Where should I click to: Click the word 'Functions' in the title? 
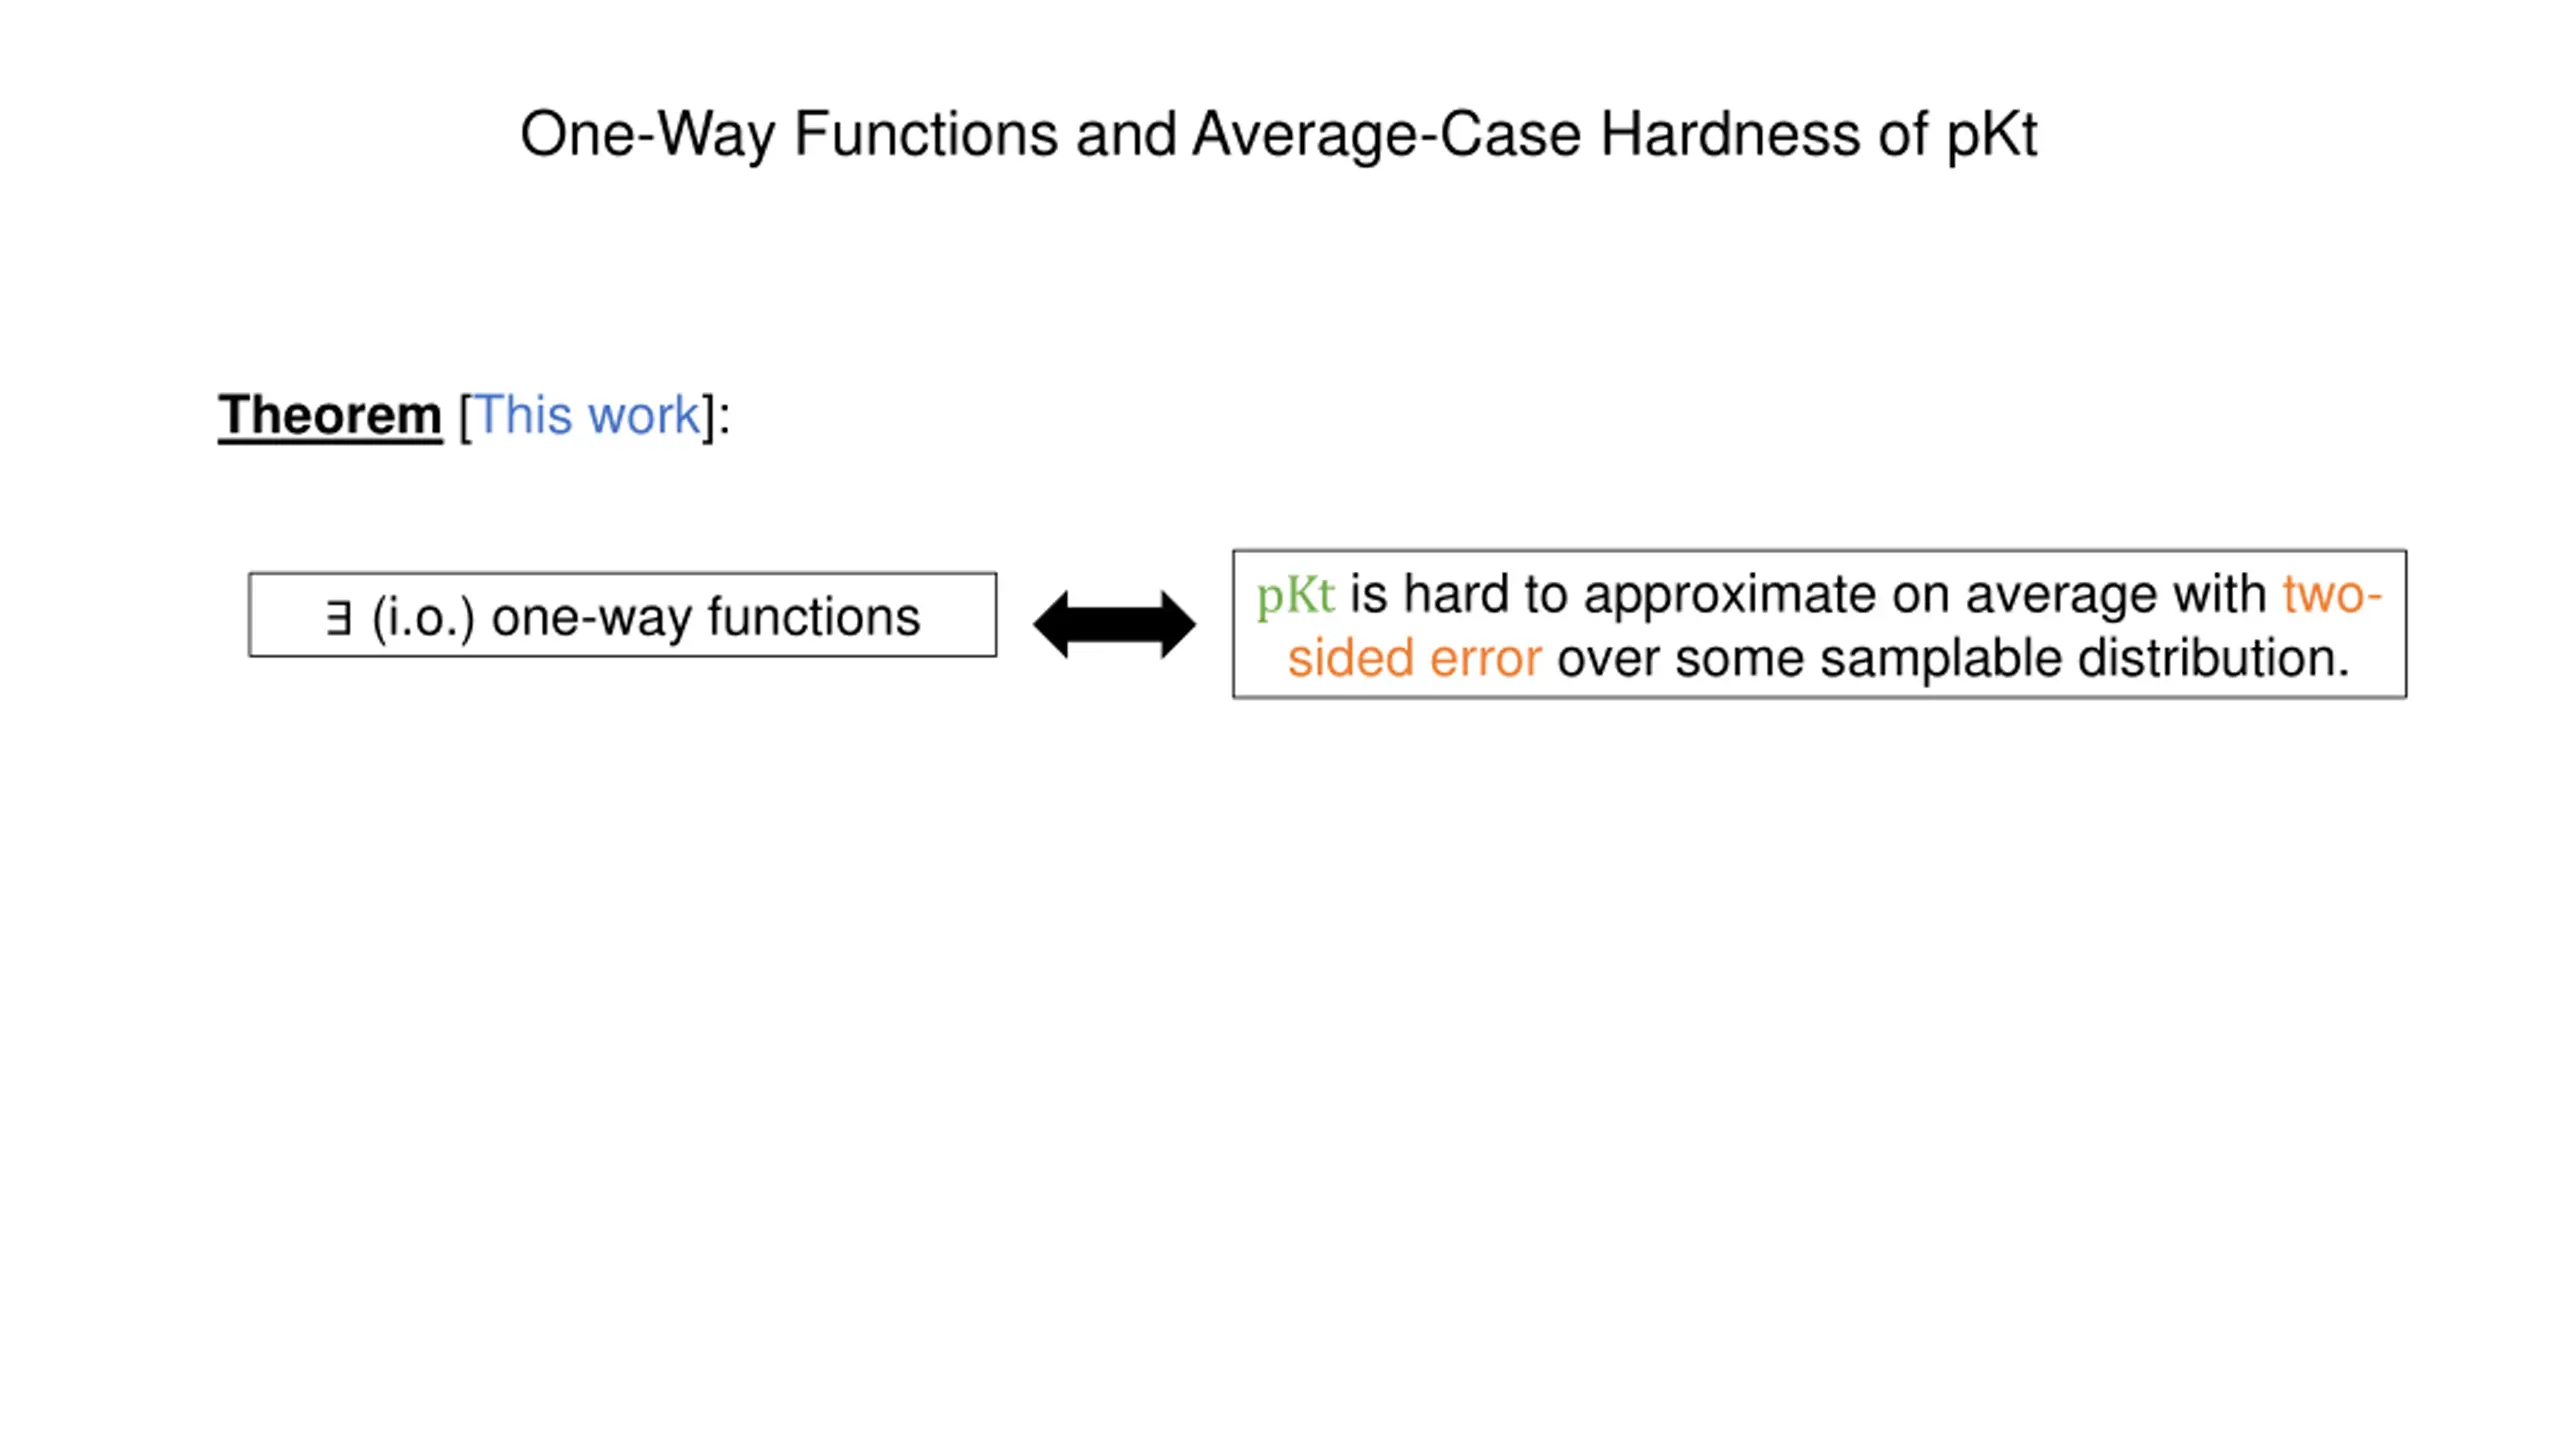point(926,134)
